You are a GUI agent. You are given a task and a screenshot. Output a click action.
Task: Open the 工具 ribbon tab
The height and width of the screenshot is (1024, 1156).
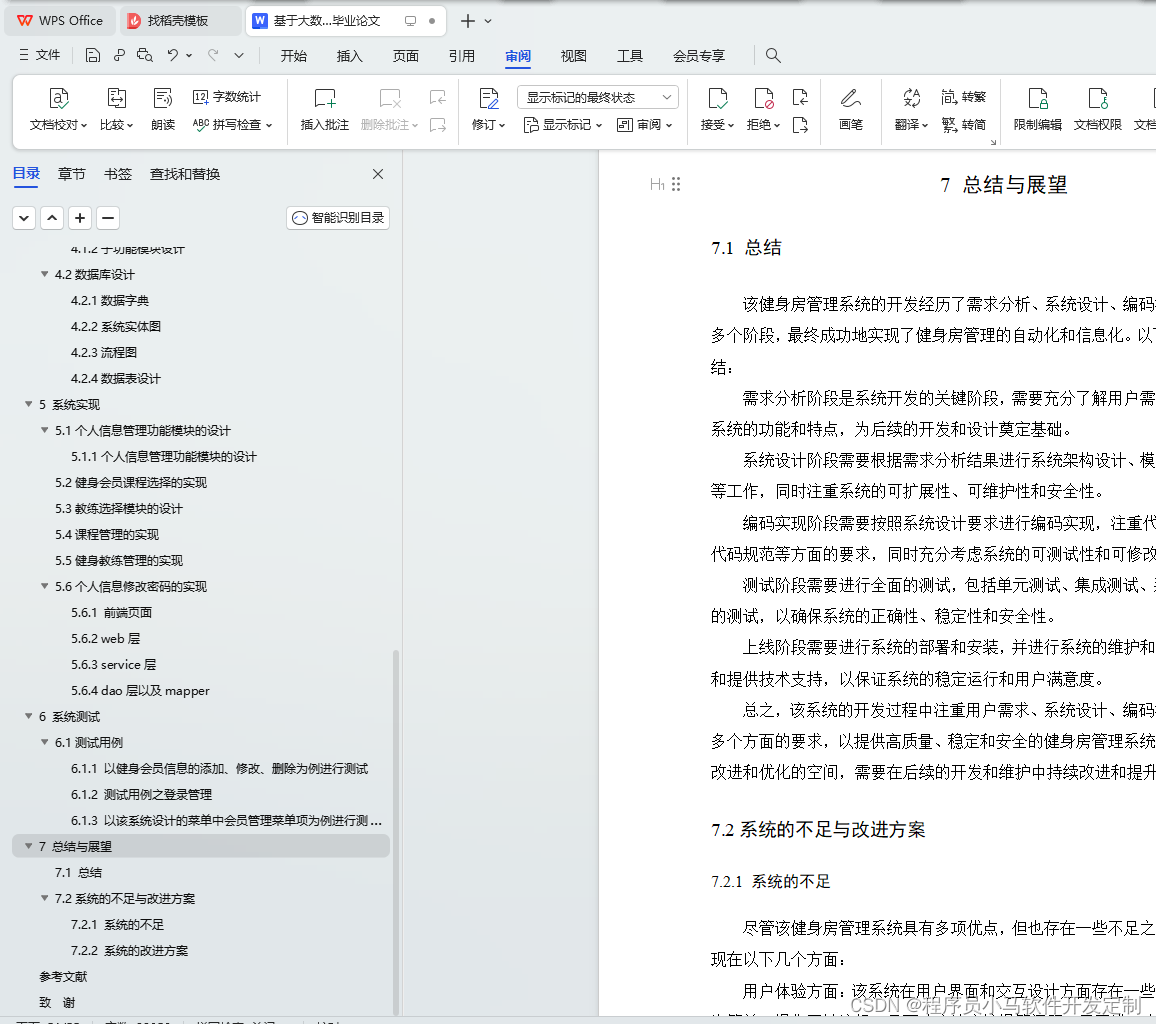(x=630, y=56)
